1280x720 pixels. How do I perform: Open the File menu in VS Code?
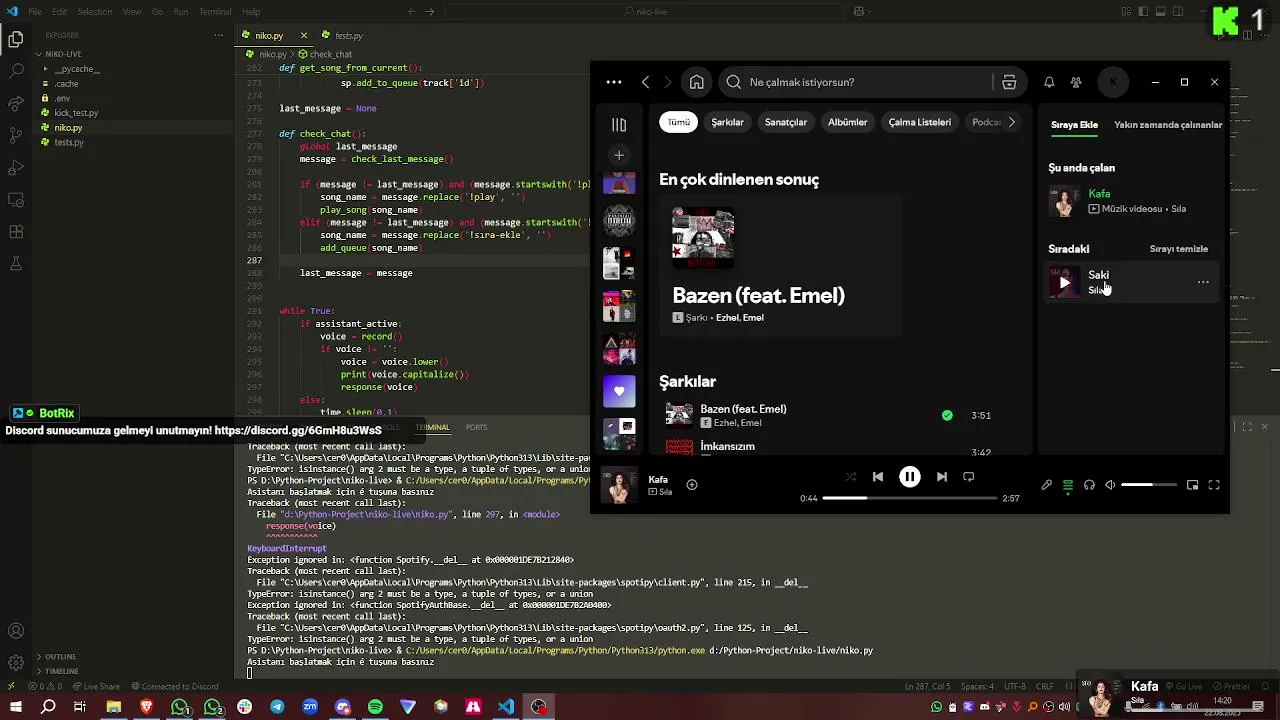click(35, 12)
